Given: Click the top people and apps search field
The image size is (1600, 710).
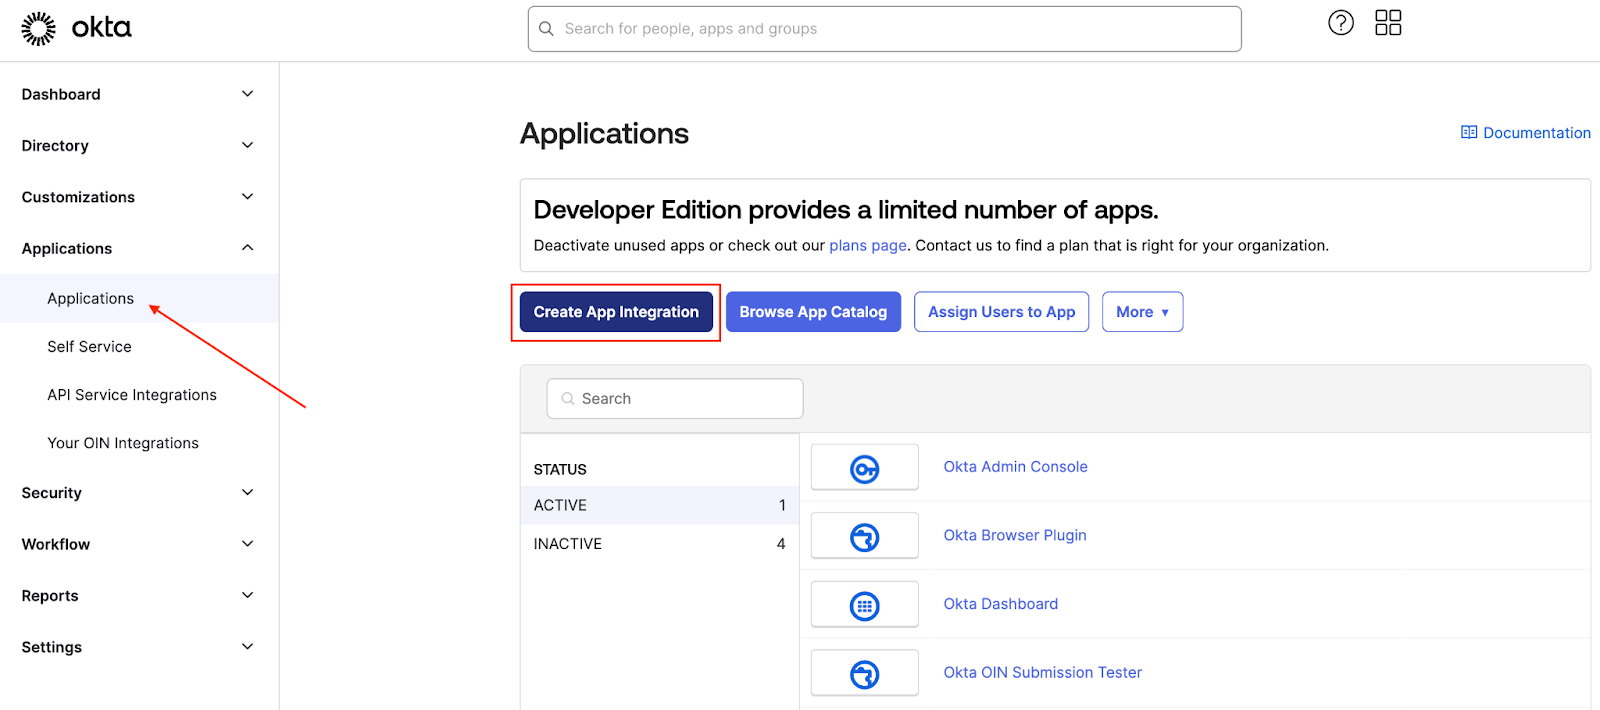Looking at the screenshot, I should (x=884, y=29).
